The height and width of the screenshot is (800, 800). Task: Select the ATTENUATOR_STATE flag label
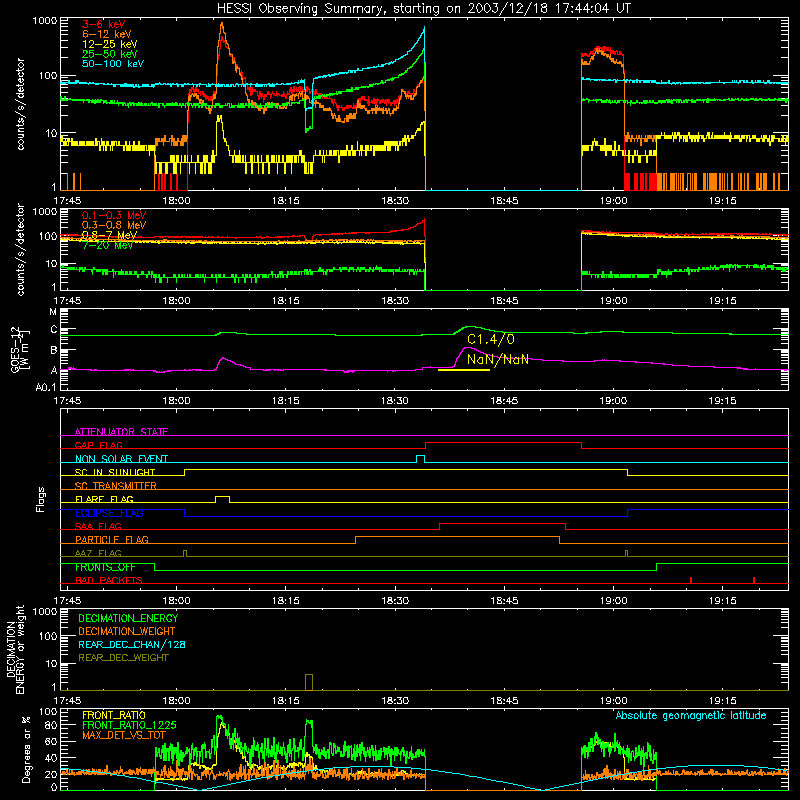point(121,432)
